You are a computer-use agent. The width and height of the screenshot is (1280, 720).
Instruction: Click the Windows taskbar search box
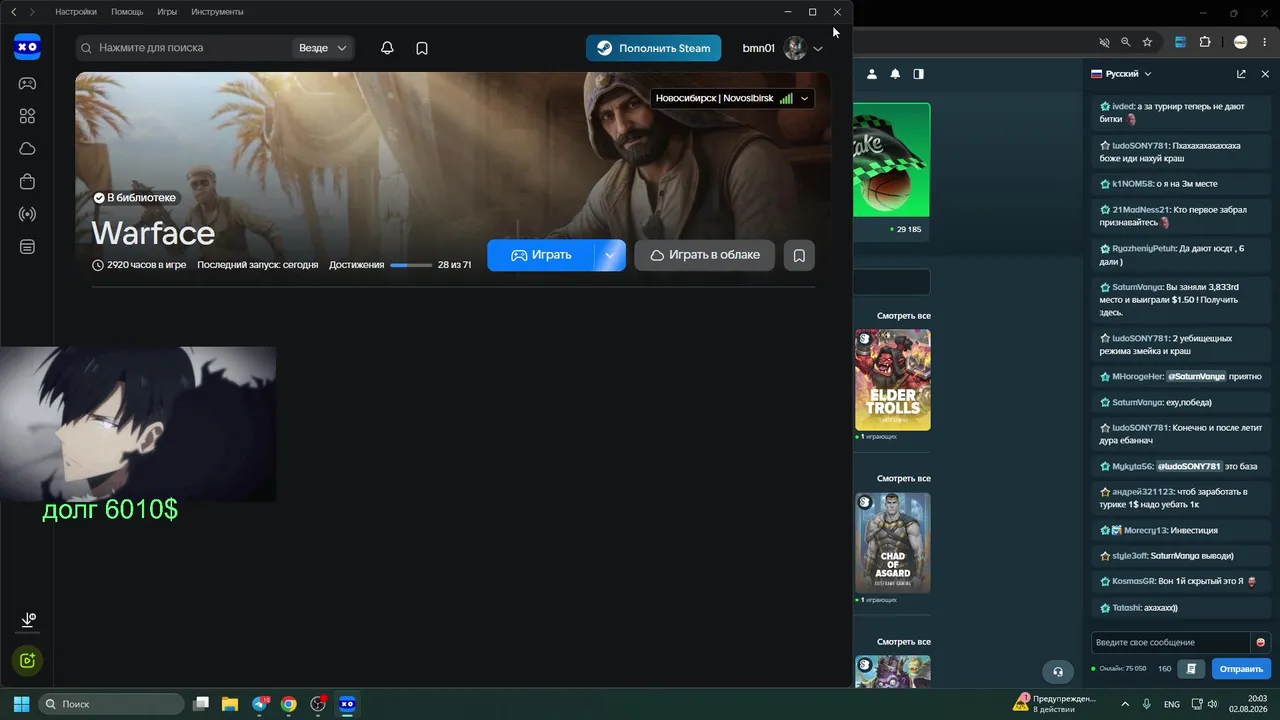[111, 704]
